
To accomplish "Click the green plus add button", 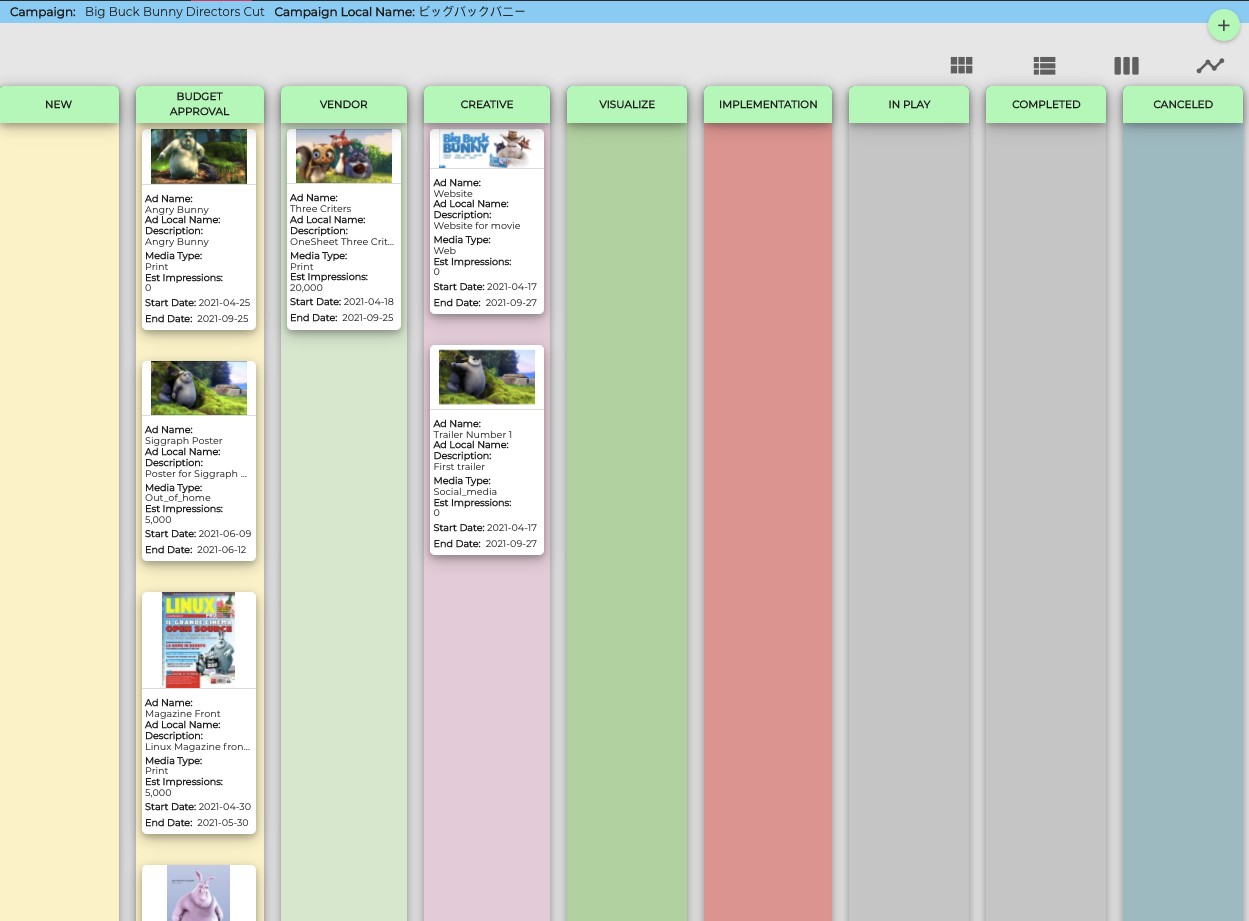I will (1224, 26).
